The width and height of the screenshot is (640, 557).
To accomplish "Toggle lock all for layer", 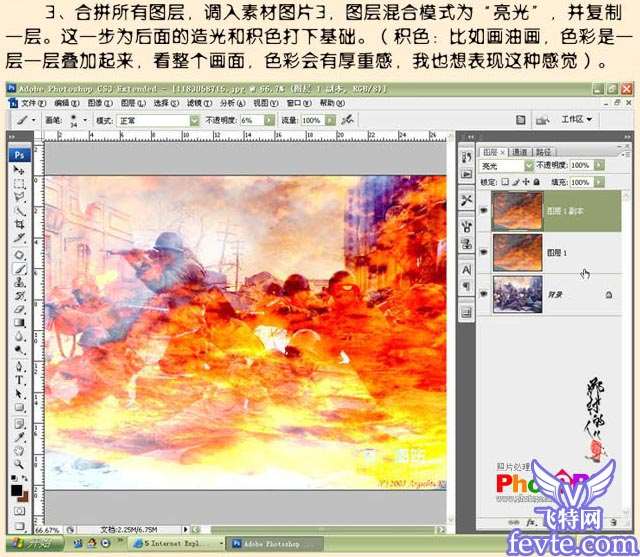I will tap(536, 182).
